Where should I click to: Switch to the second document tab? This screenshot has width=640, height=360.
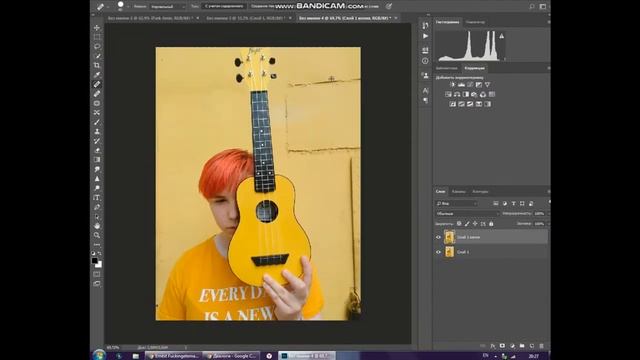click(246, 18)
